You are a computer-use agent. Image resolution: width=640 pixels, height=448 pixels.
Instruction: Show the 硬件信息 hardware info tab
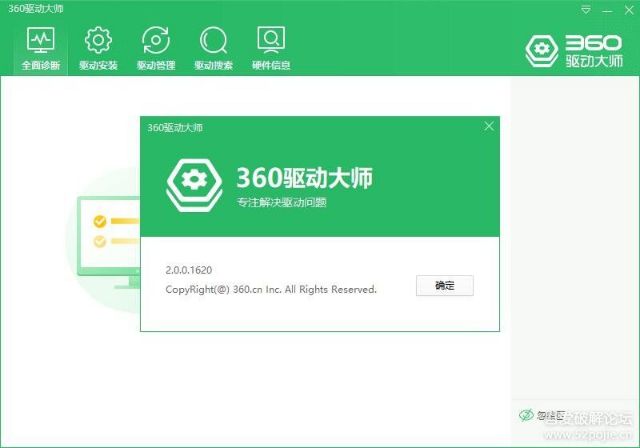pyautogui.click(x=271, y=49)
